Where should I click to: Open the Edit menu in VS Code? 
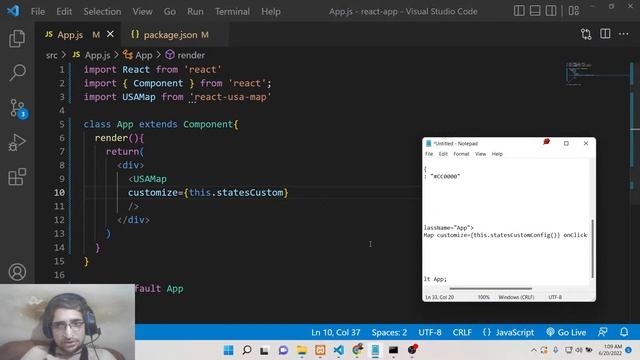point(64,11)
